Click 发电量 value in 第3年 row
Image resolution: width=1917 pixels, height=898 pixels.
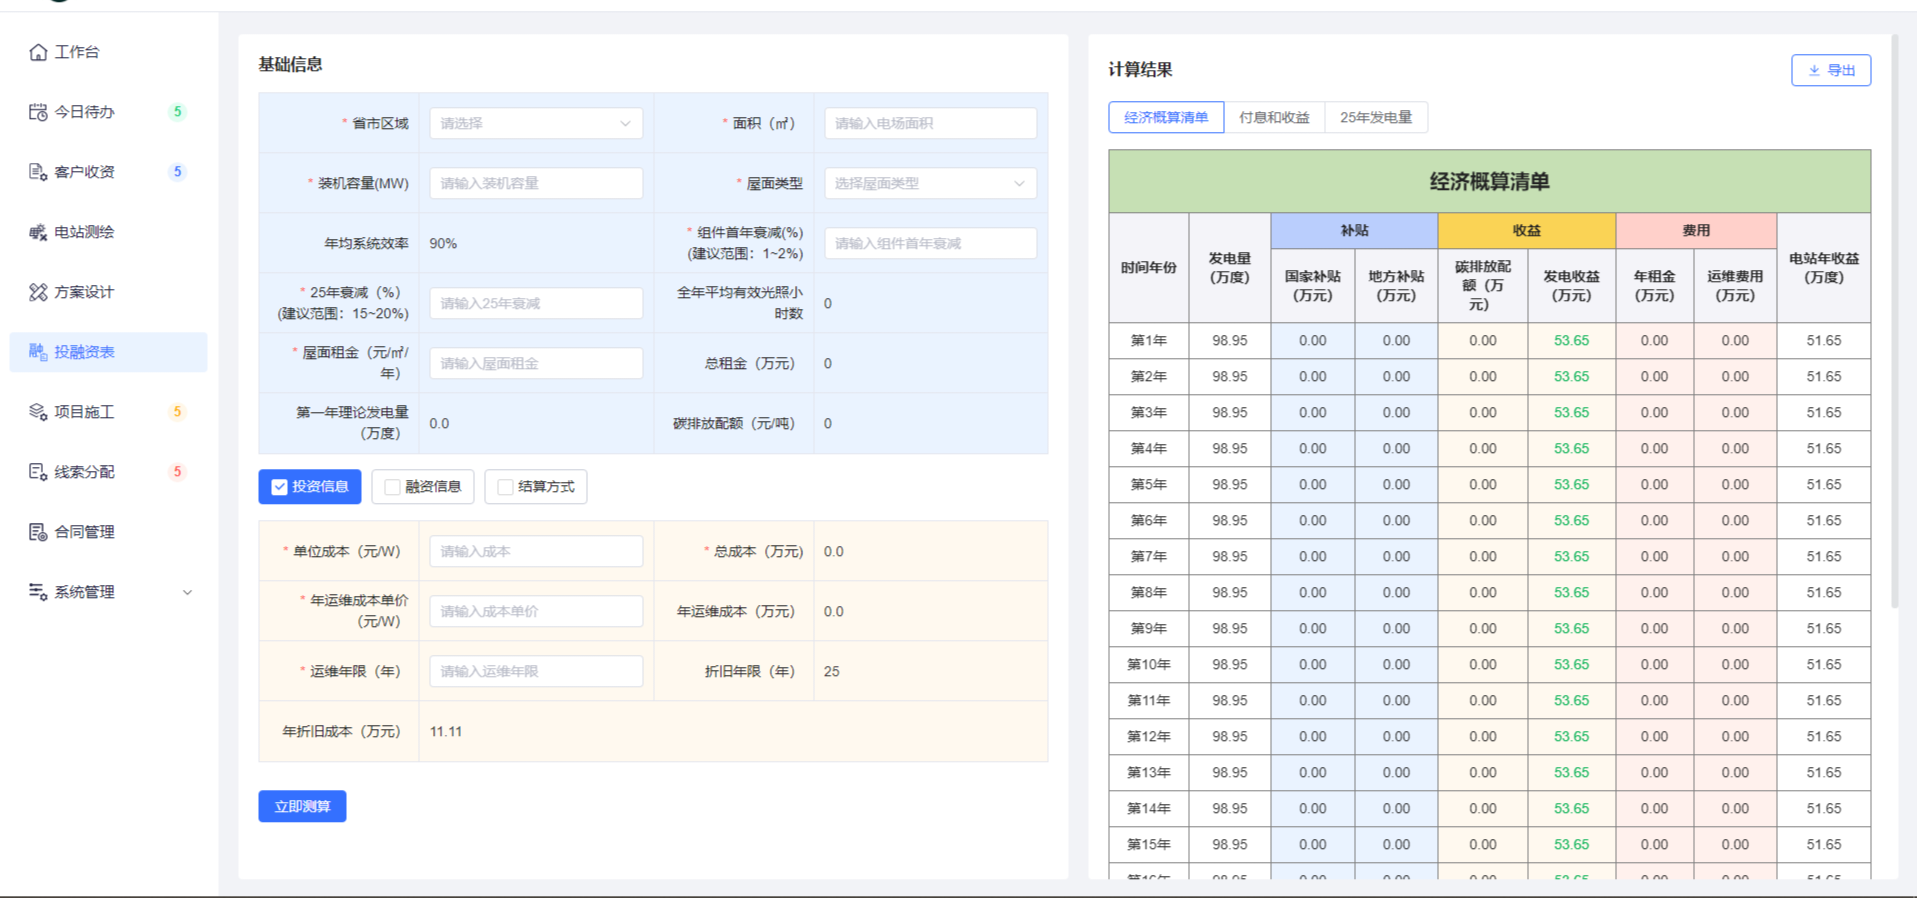tap(1230, 413)
